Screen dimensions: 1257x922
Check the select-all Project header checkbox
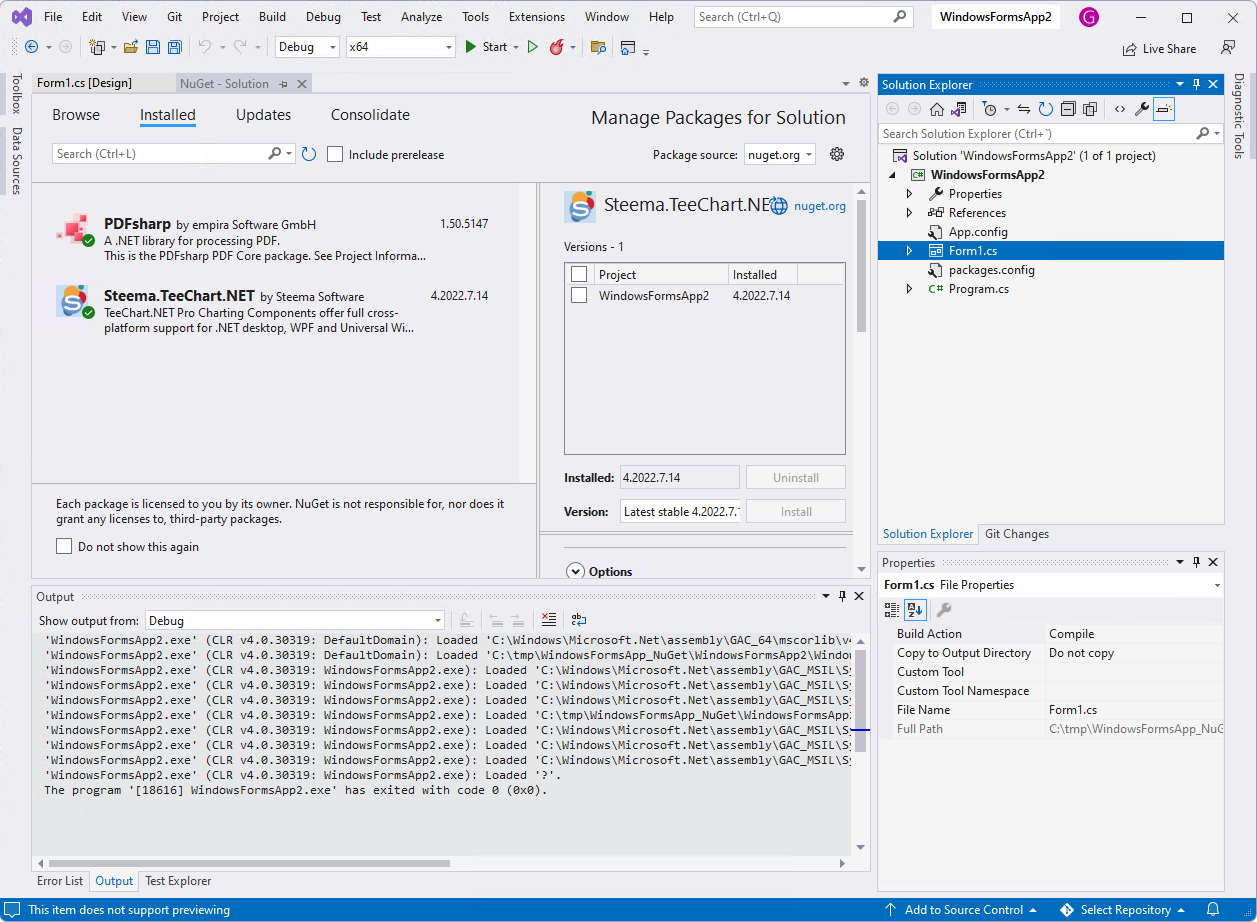[x=579, y=274]
